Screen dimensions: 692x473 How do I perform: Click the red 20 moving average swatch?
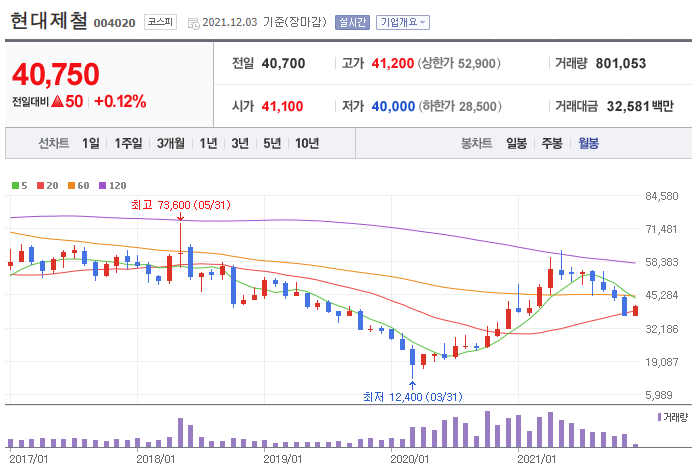(x=41, y=186)
